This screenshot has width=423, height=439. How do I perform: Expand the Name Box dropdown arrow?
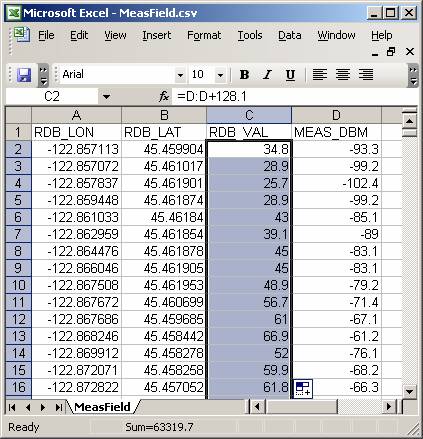[106, 97]
